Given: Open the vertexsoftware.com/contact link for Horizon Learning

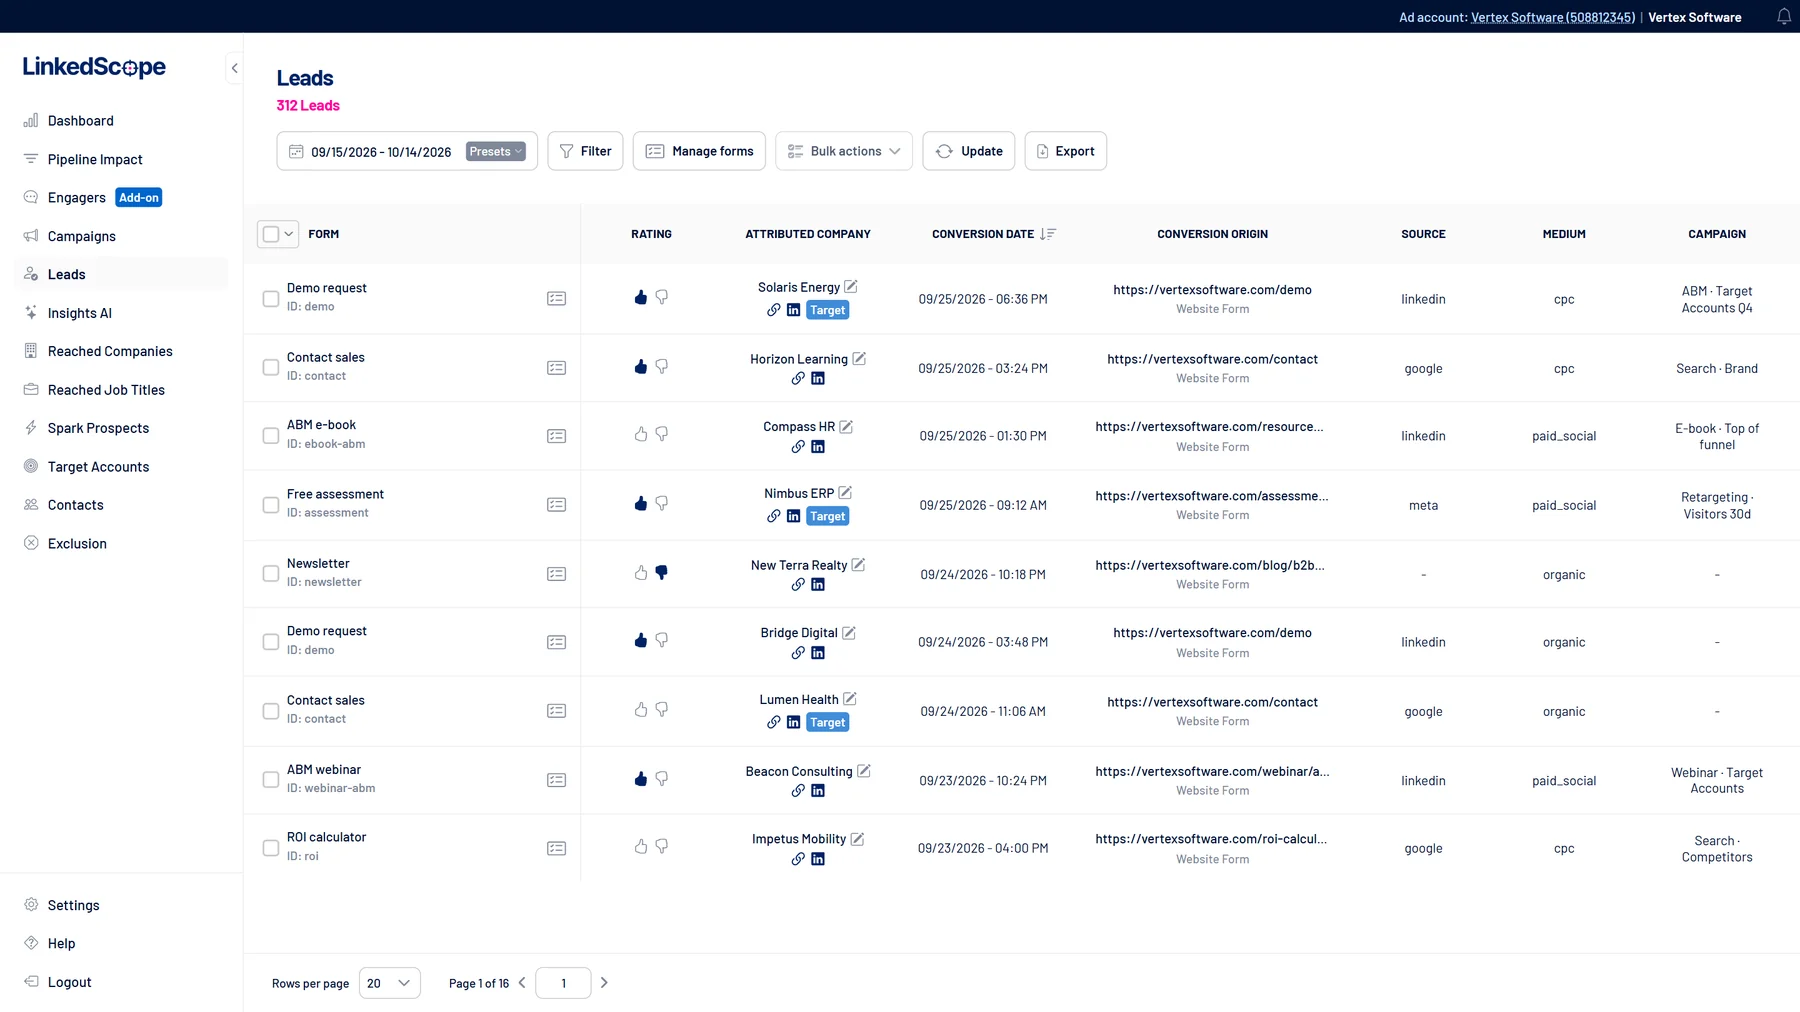Looking at the screenshot, I should (x=1212, y=359).
